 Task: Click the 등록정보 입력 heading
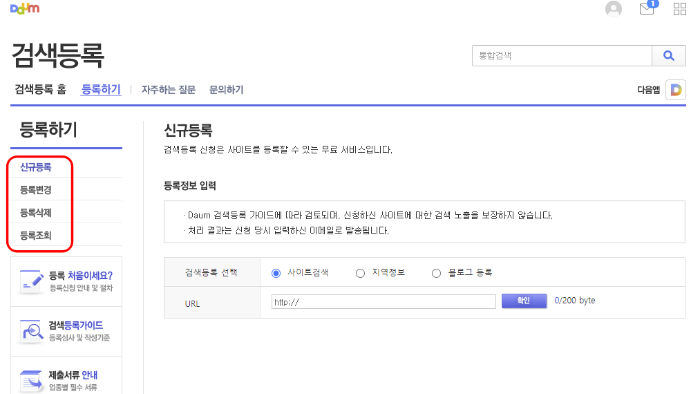[190, 186]
